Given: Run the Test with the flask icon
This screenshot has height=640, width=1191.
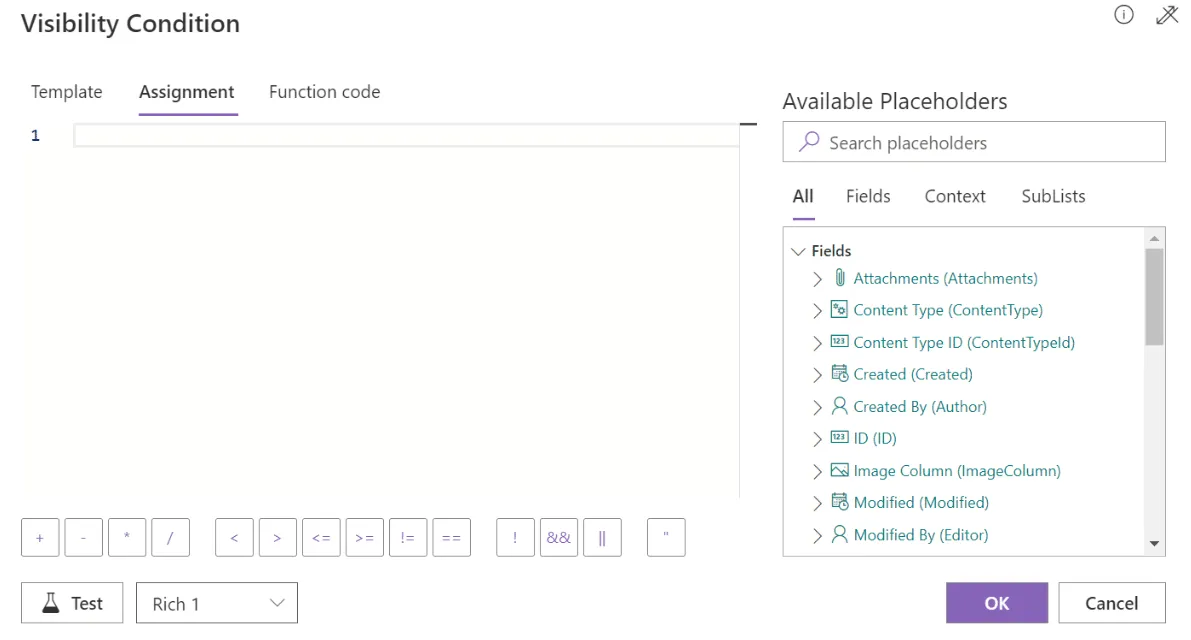Looking at the screenshot, I should tap(71, 603).
